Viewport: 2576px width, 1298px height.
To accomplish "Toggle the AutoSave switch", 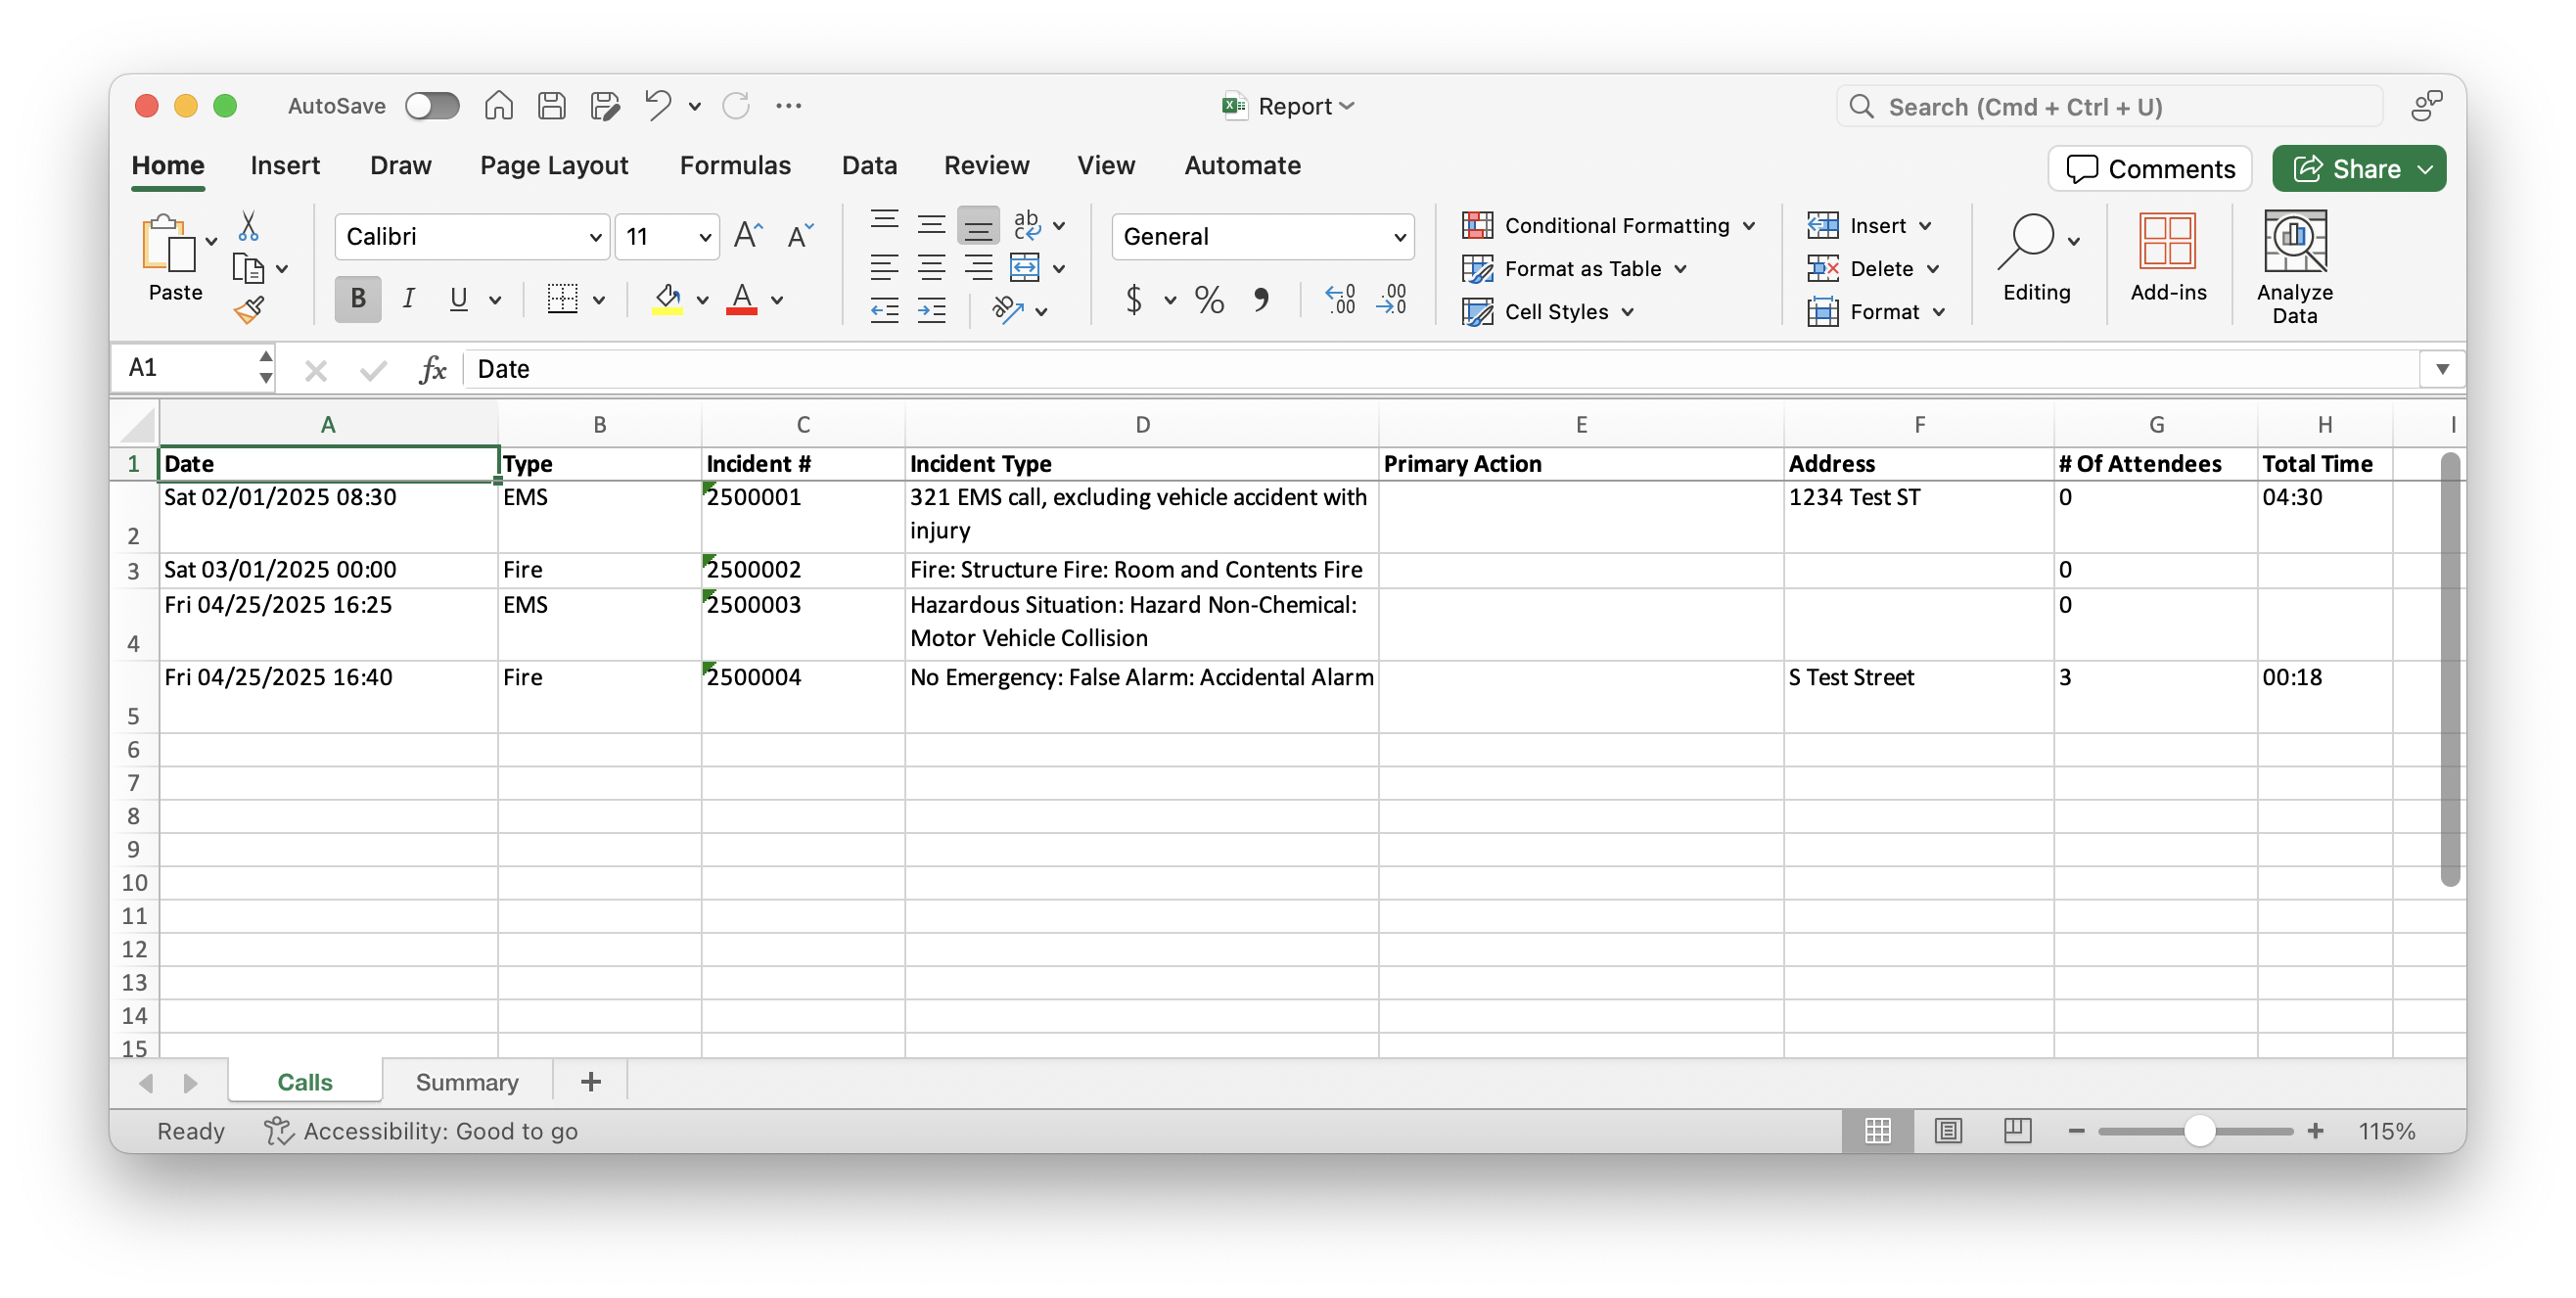I will pyautogui.click(x=432, y=105).
